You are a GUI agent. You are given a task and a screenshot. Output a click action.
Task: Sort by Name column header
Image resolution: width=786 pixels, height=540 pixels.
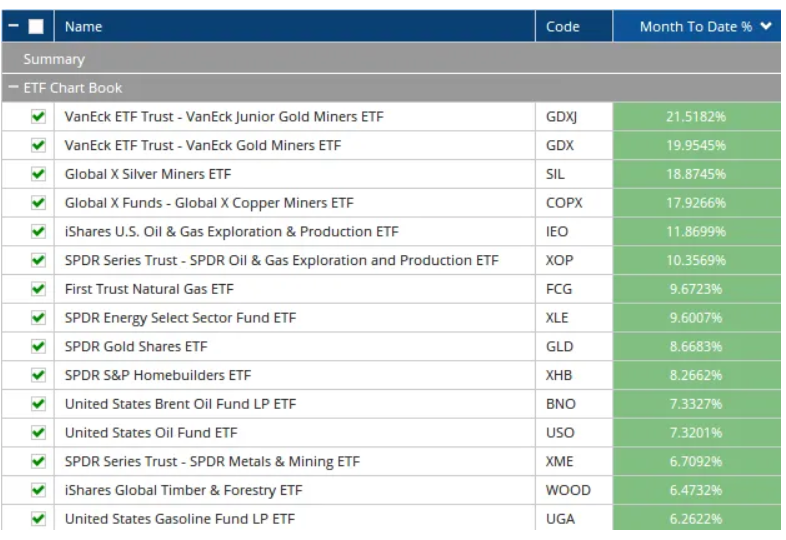pyautogui.click(x=84, y=27)
